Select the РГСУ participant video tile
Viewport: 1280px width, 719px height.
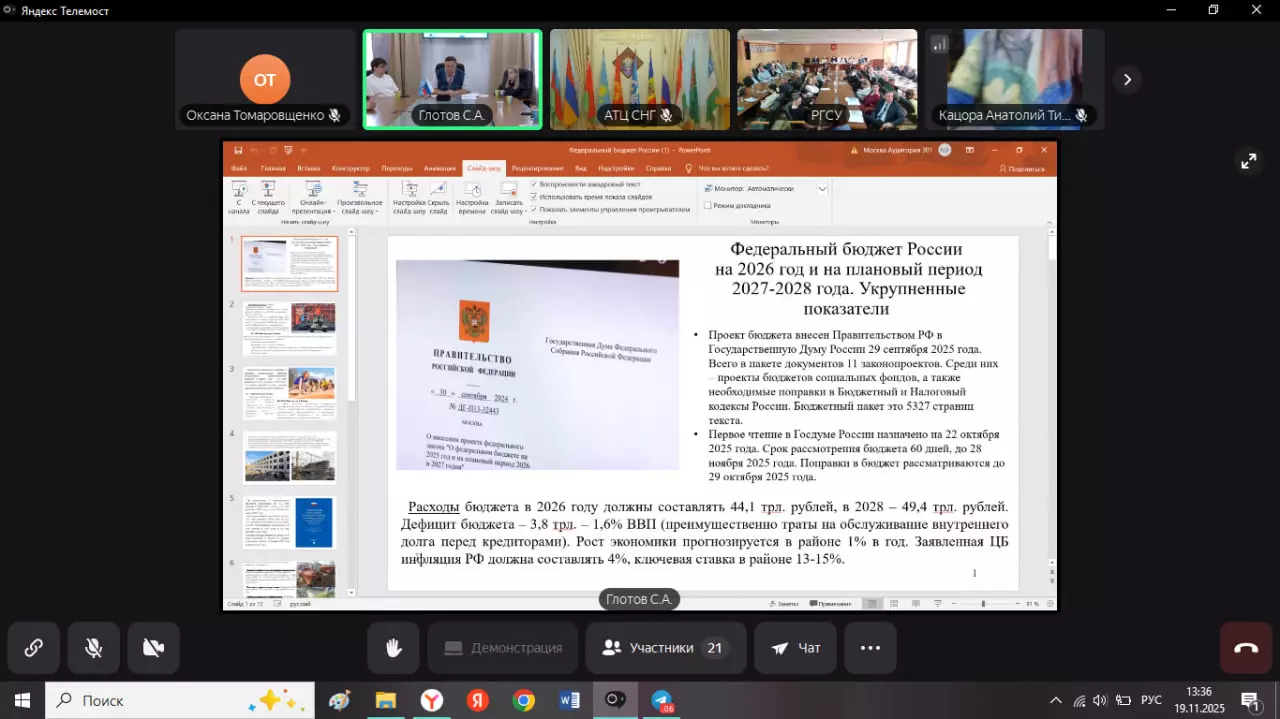827,79
